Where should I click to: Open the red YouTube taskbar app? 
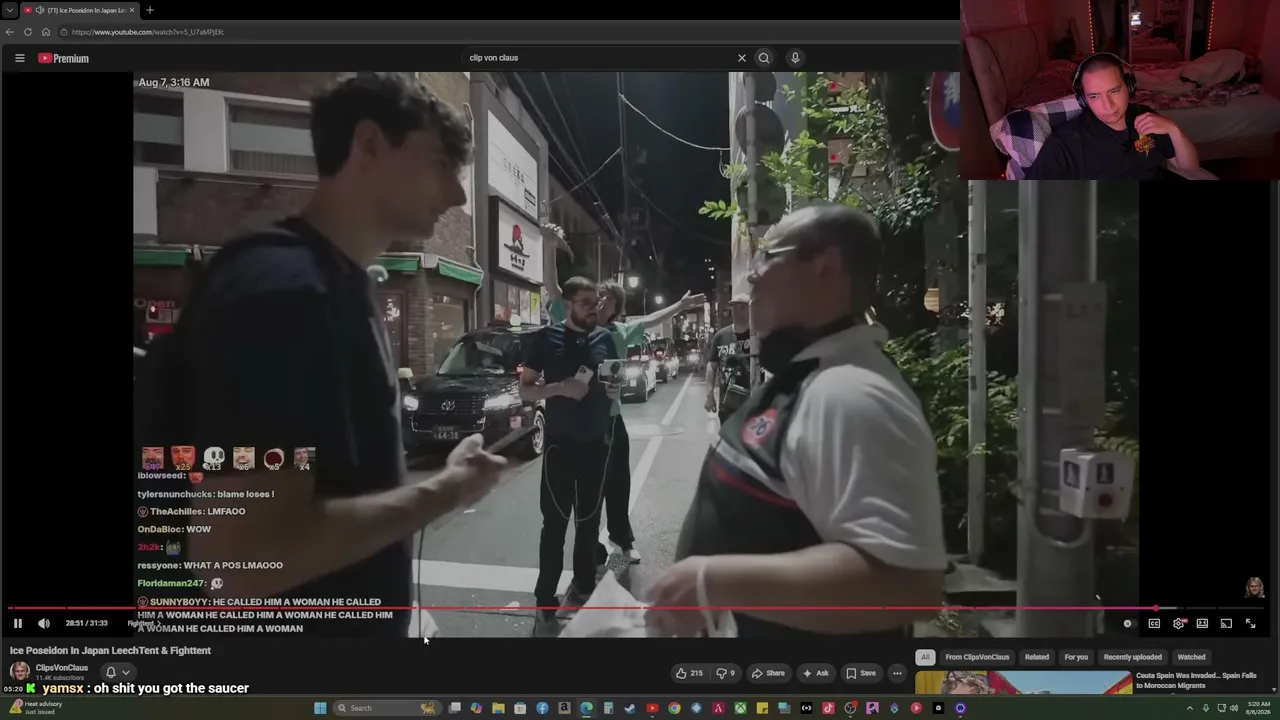(x=652, y=708)
